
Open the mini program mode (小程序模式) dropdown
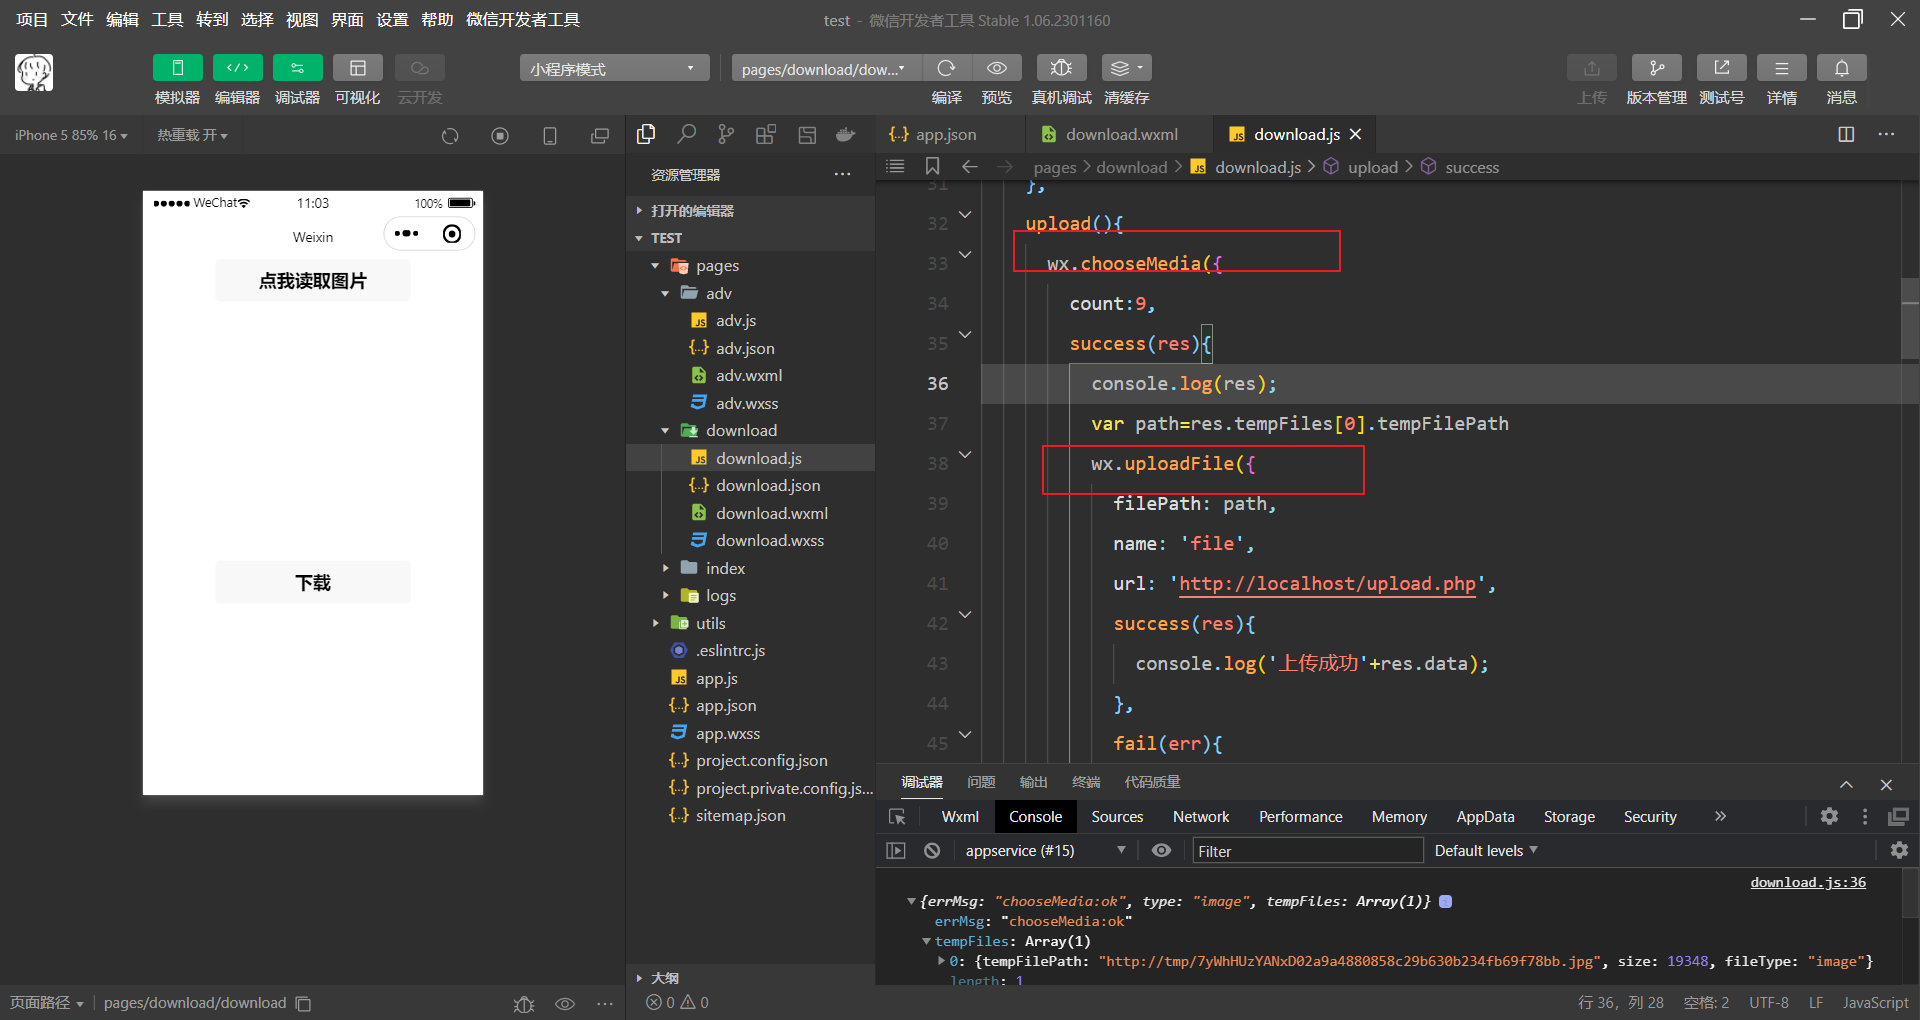click(614, 68)
